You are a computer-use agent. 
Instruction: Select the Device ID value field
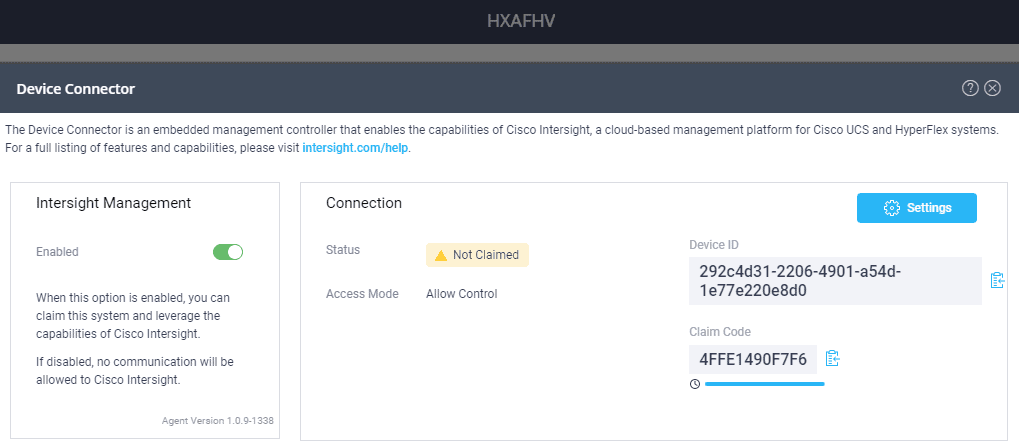(x=835, y=281)
